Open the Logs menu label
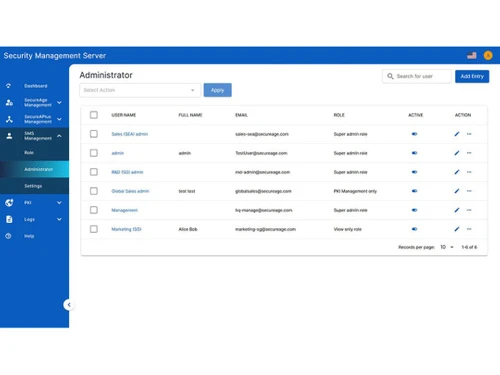The height and width of the screenshot is (375, 500). (29, 219)
